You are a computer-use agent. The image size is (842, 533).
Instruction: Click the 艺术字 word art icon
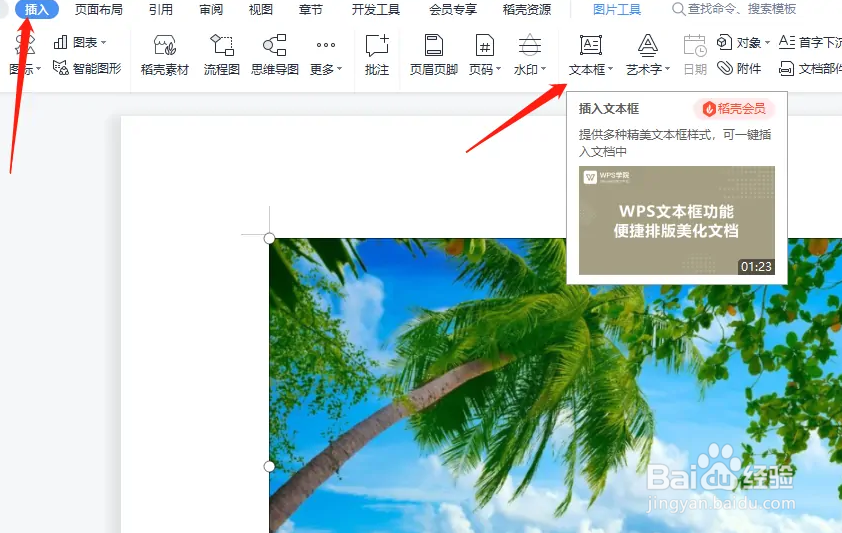[648, 46]
